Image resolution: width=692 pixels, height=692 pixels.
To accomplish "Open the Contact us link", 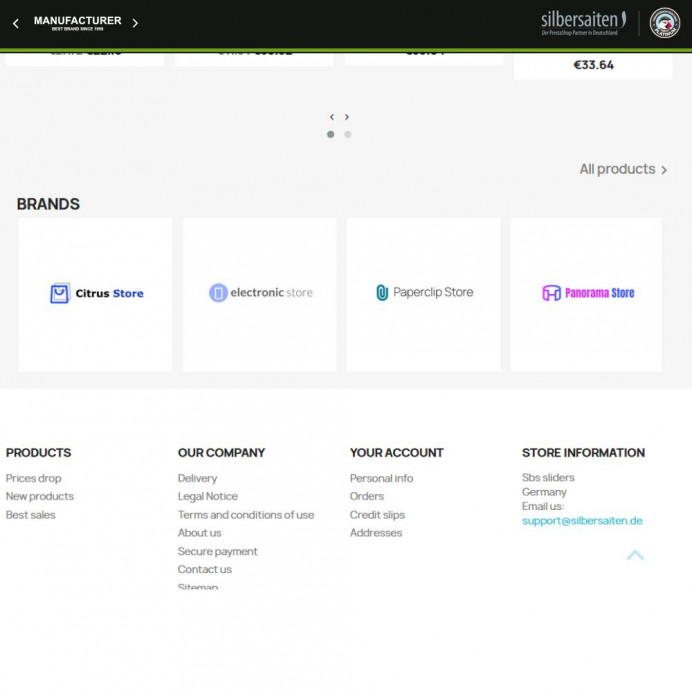I will point(205,570).
